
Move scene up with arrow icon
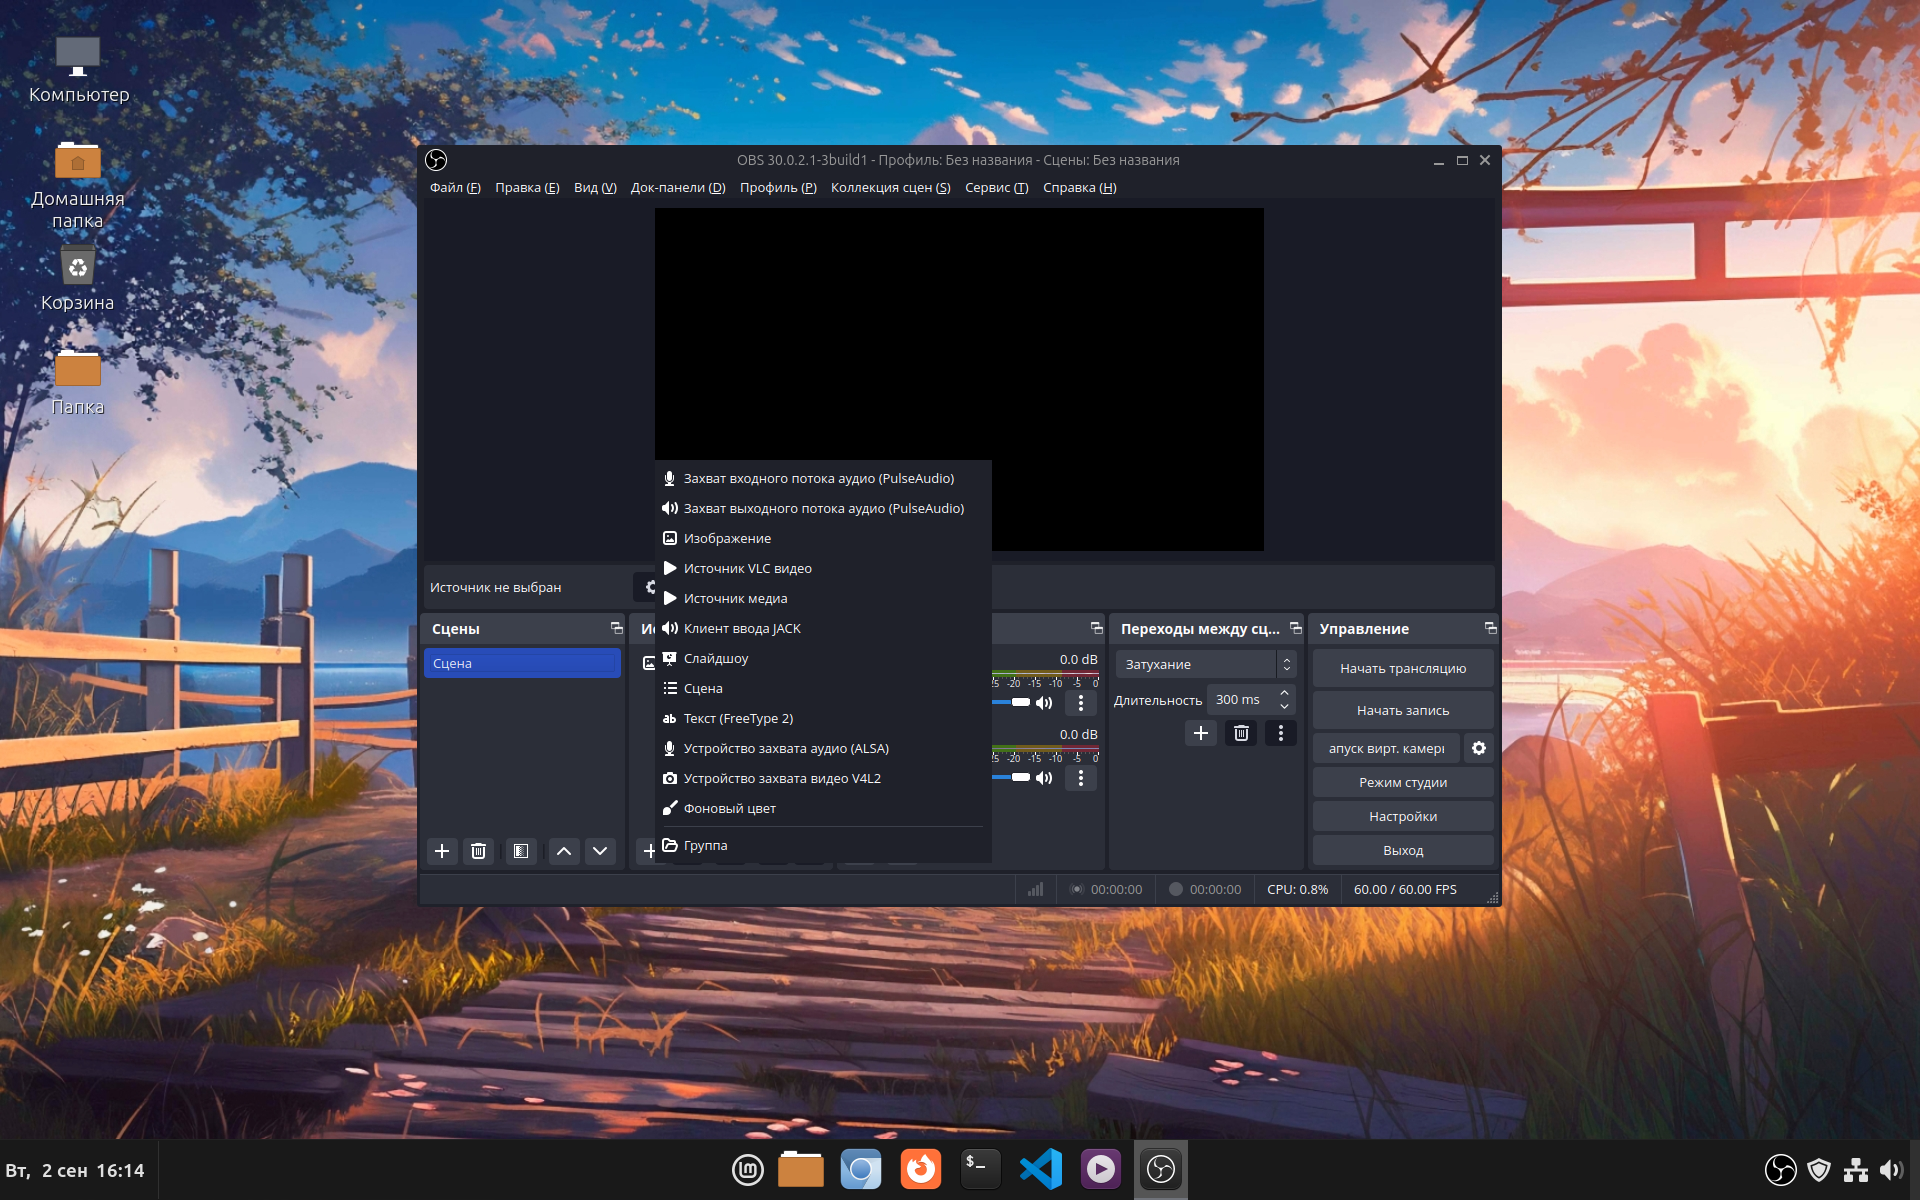pyautogui.click(x=564, y=851)
